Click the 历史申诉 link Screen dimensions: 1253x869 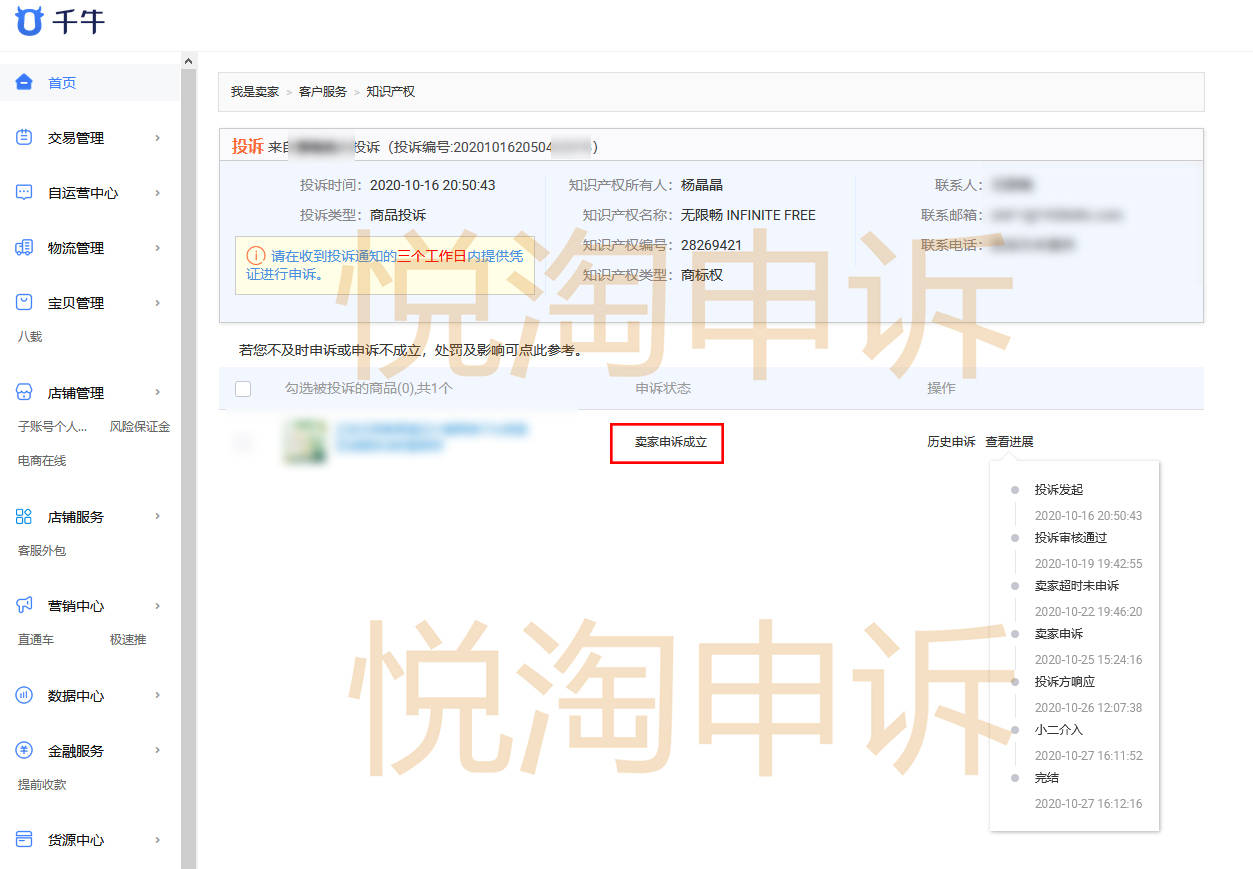coord(950,442)
